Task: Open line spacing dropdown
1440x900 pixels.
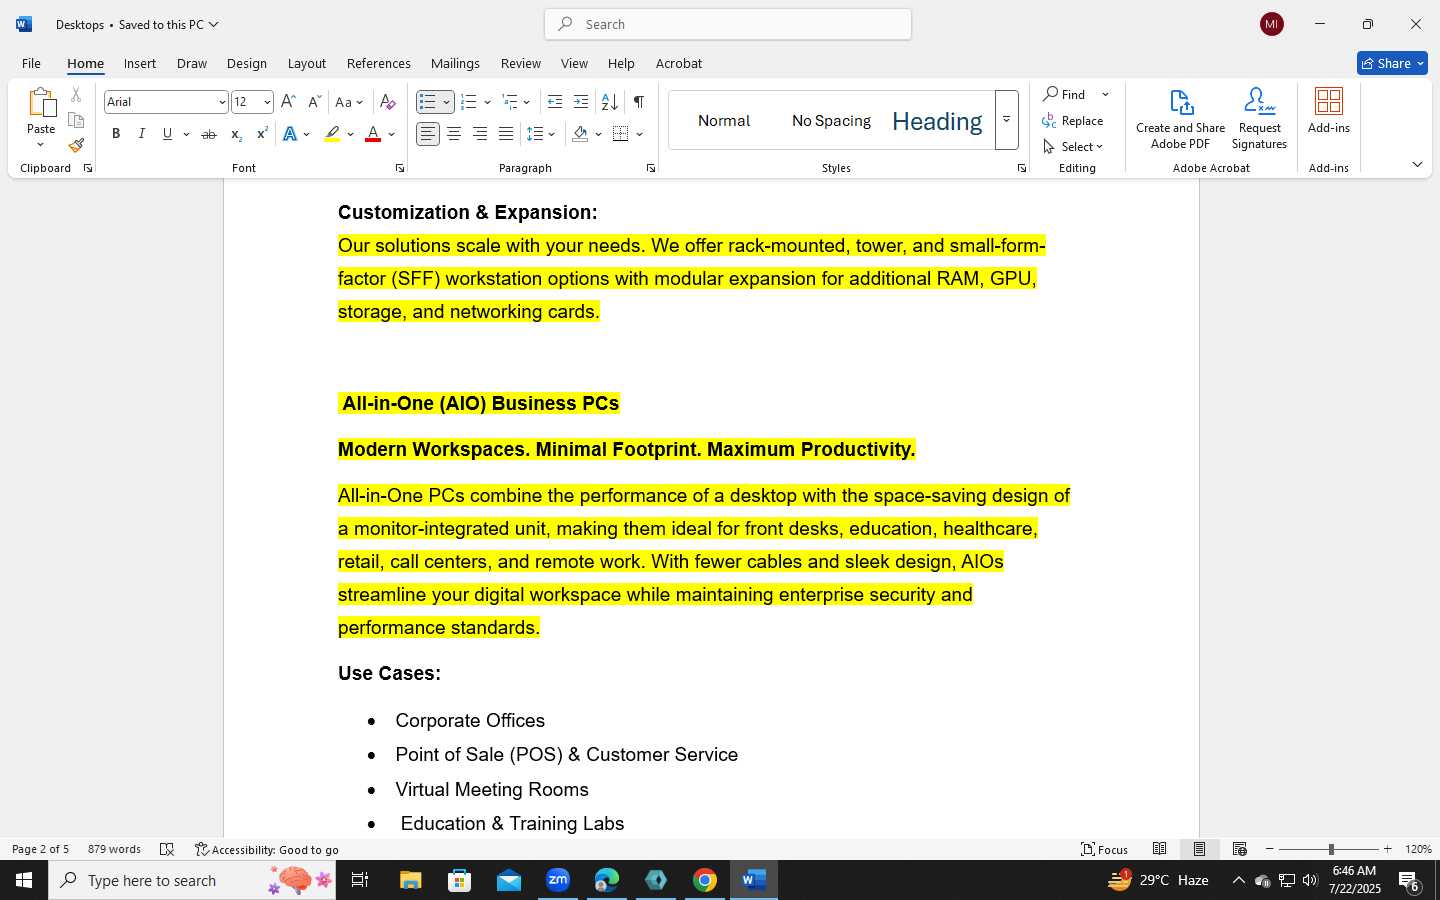Action: (552, 134)
